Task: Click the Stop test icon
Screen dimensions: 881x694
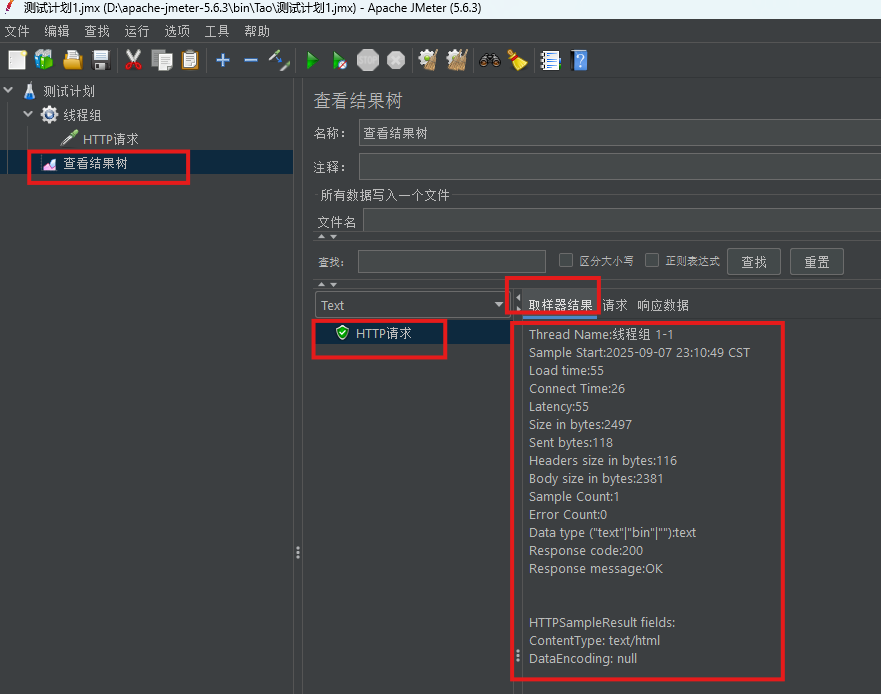Action: (x=368, y=60)
